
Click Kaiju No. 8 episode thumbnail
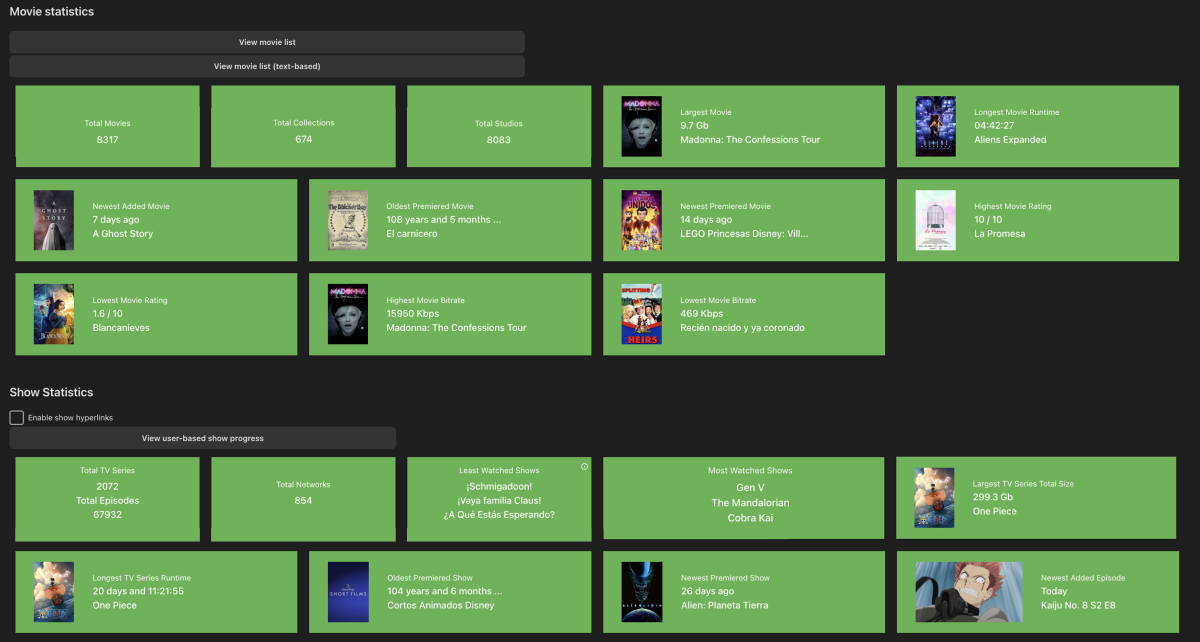(969, 591)
